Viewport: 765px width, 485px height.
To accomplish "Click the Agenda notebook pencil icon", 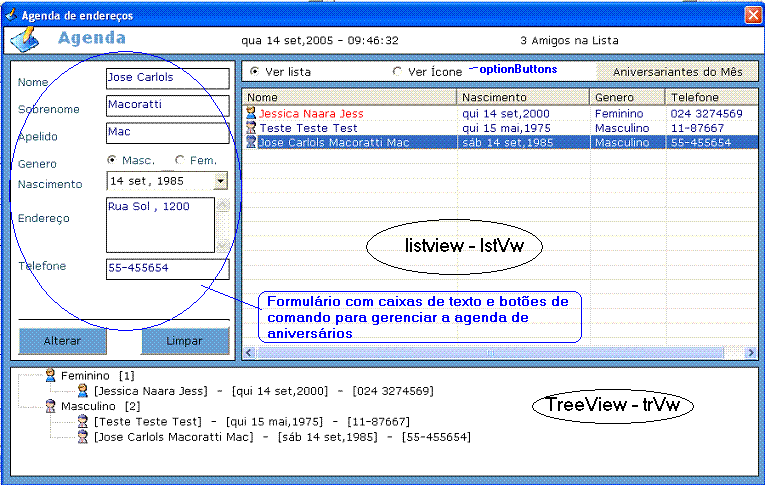I will [x=24, y=40].
